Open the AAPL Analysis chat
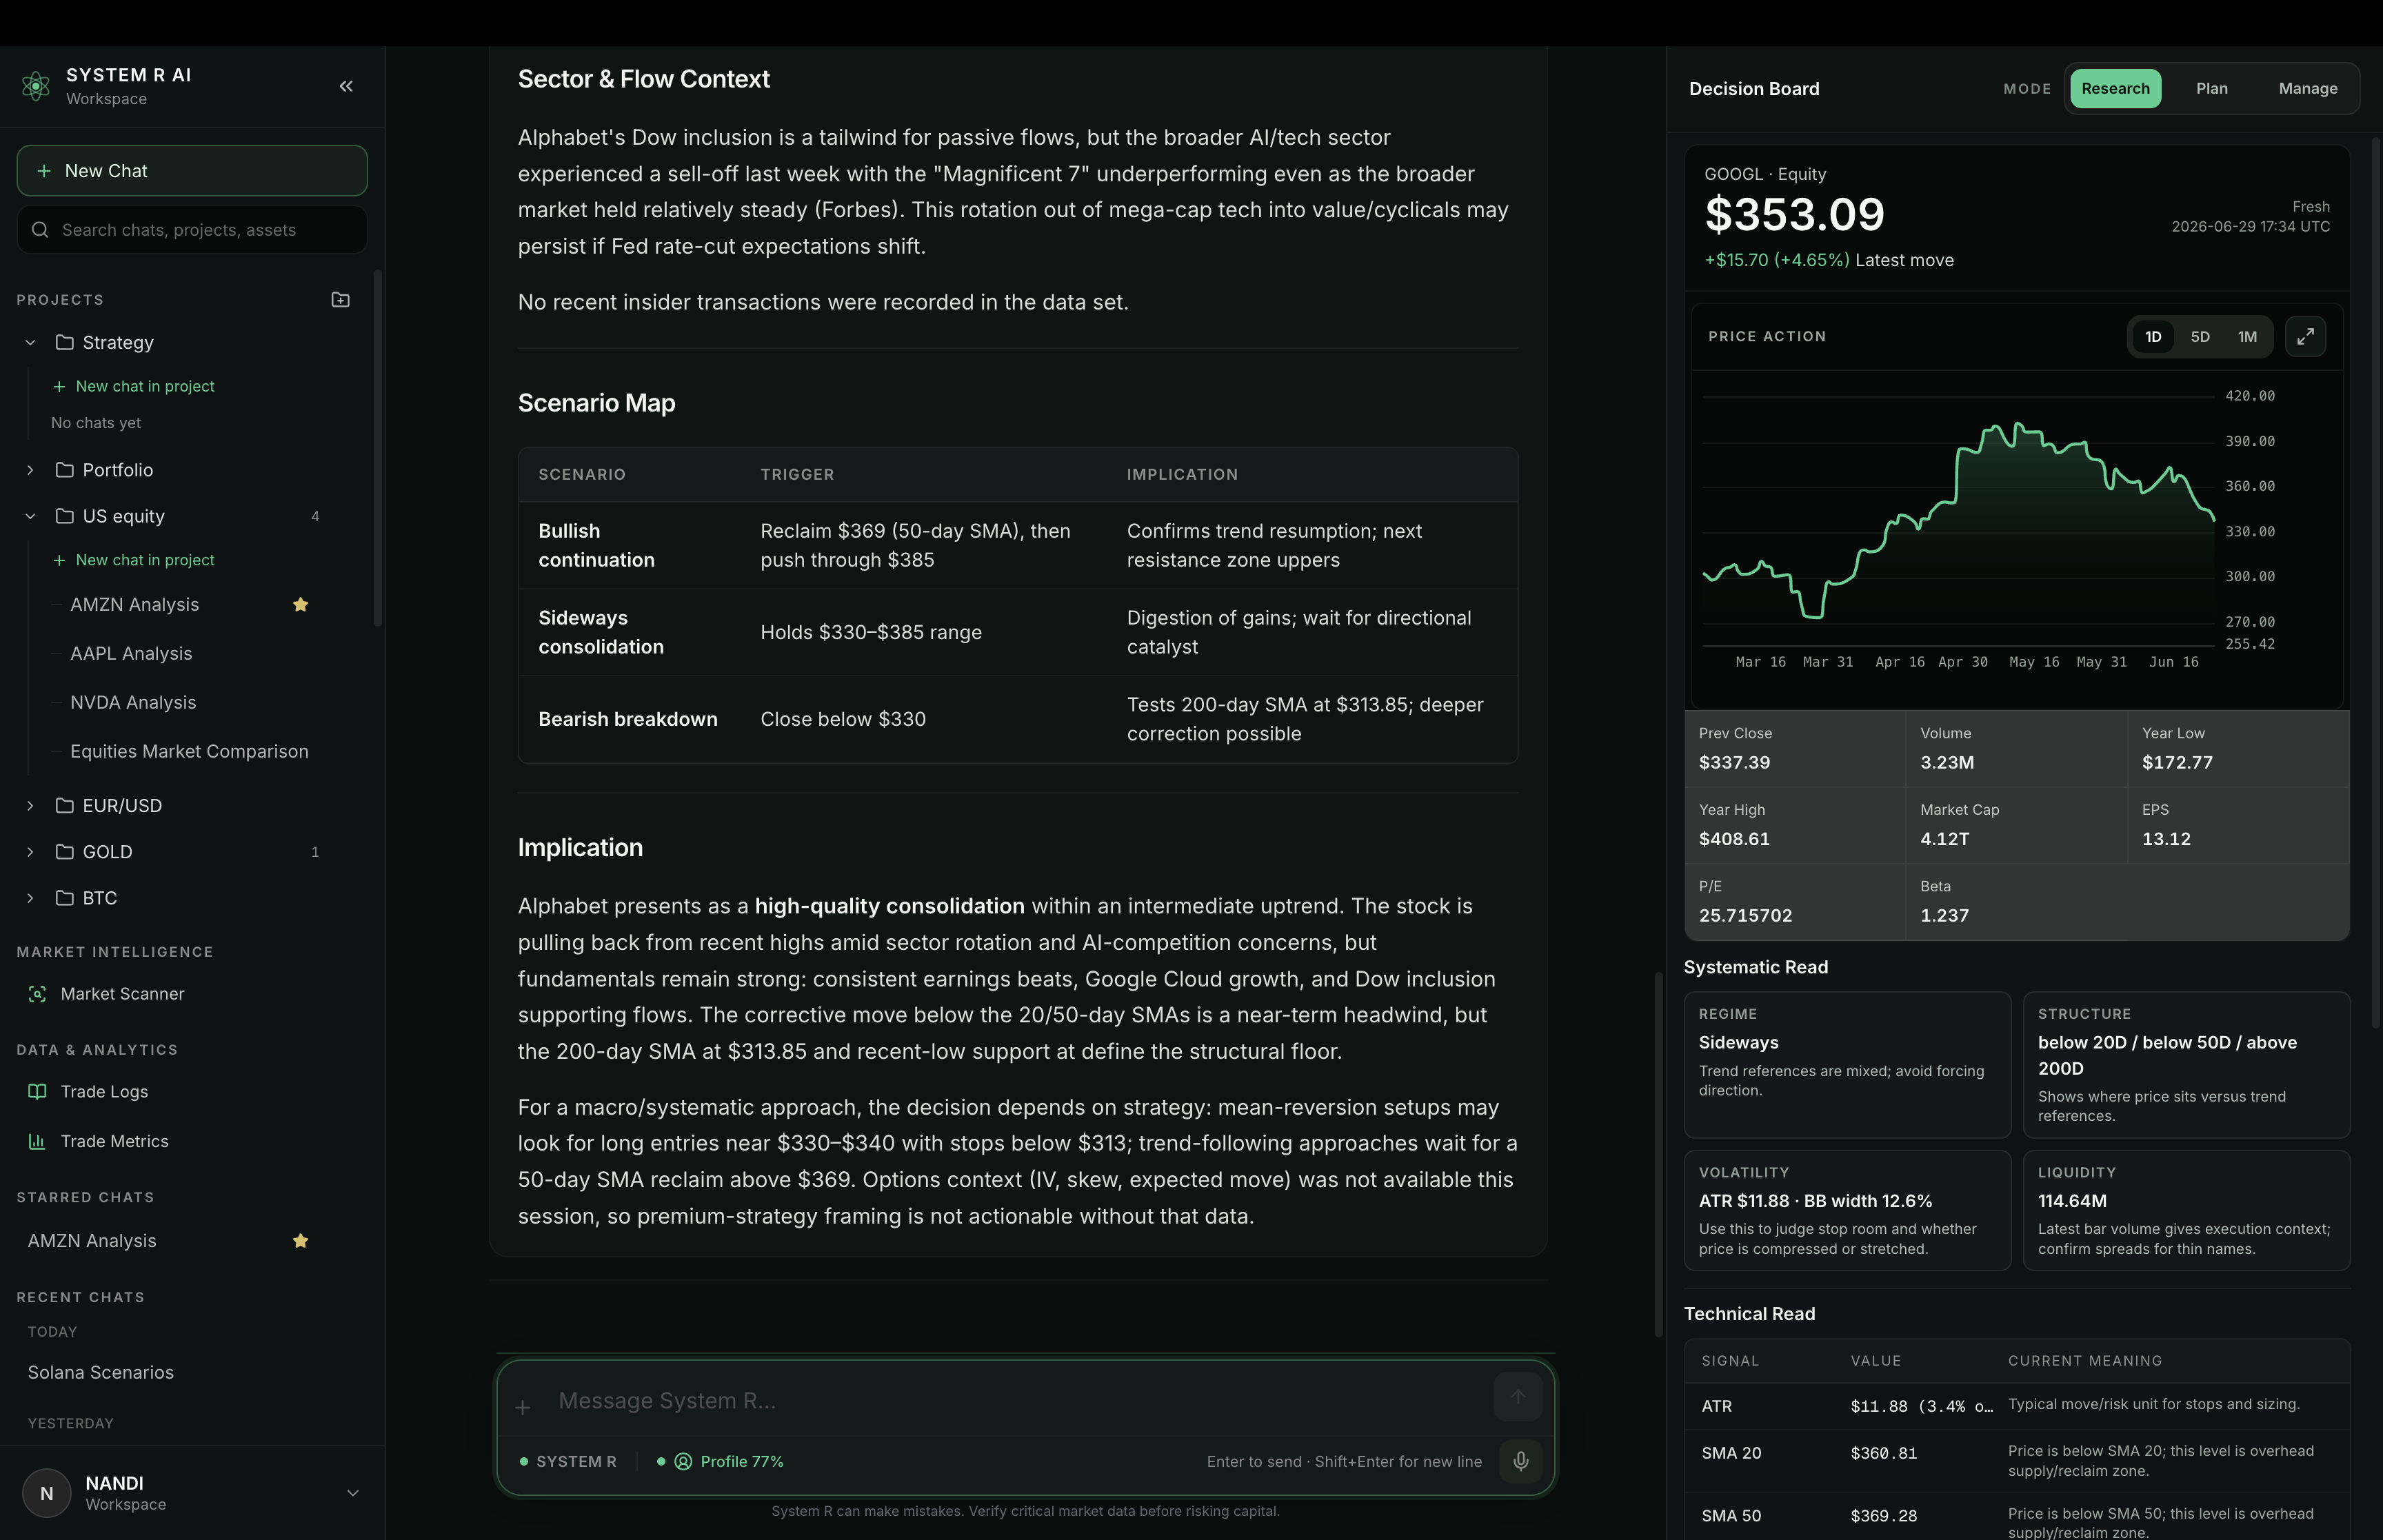Image resolution: width=2383 pixels, height=1540 pixels. 131,653
